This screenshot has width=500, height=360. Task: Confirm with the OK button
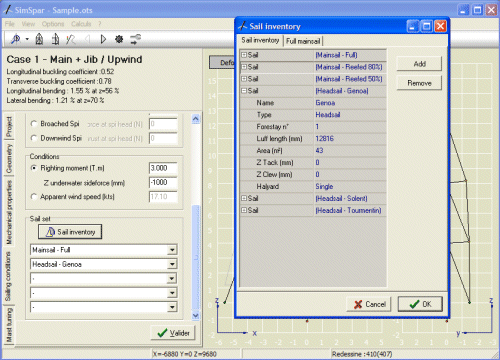pos(420,304)
